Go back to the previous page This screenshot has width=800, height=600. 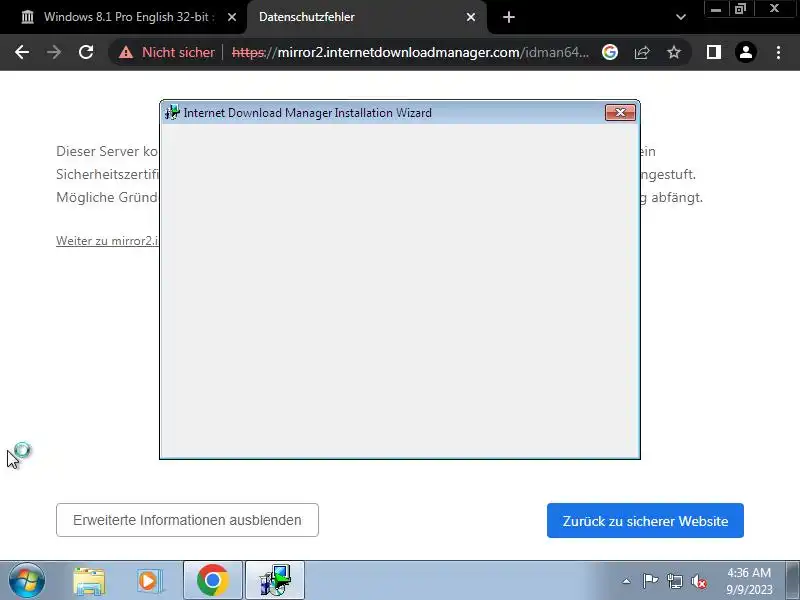tap(22, 52)
